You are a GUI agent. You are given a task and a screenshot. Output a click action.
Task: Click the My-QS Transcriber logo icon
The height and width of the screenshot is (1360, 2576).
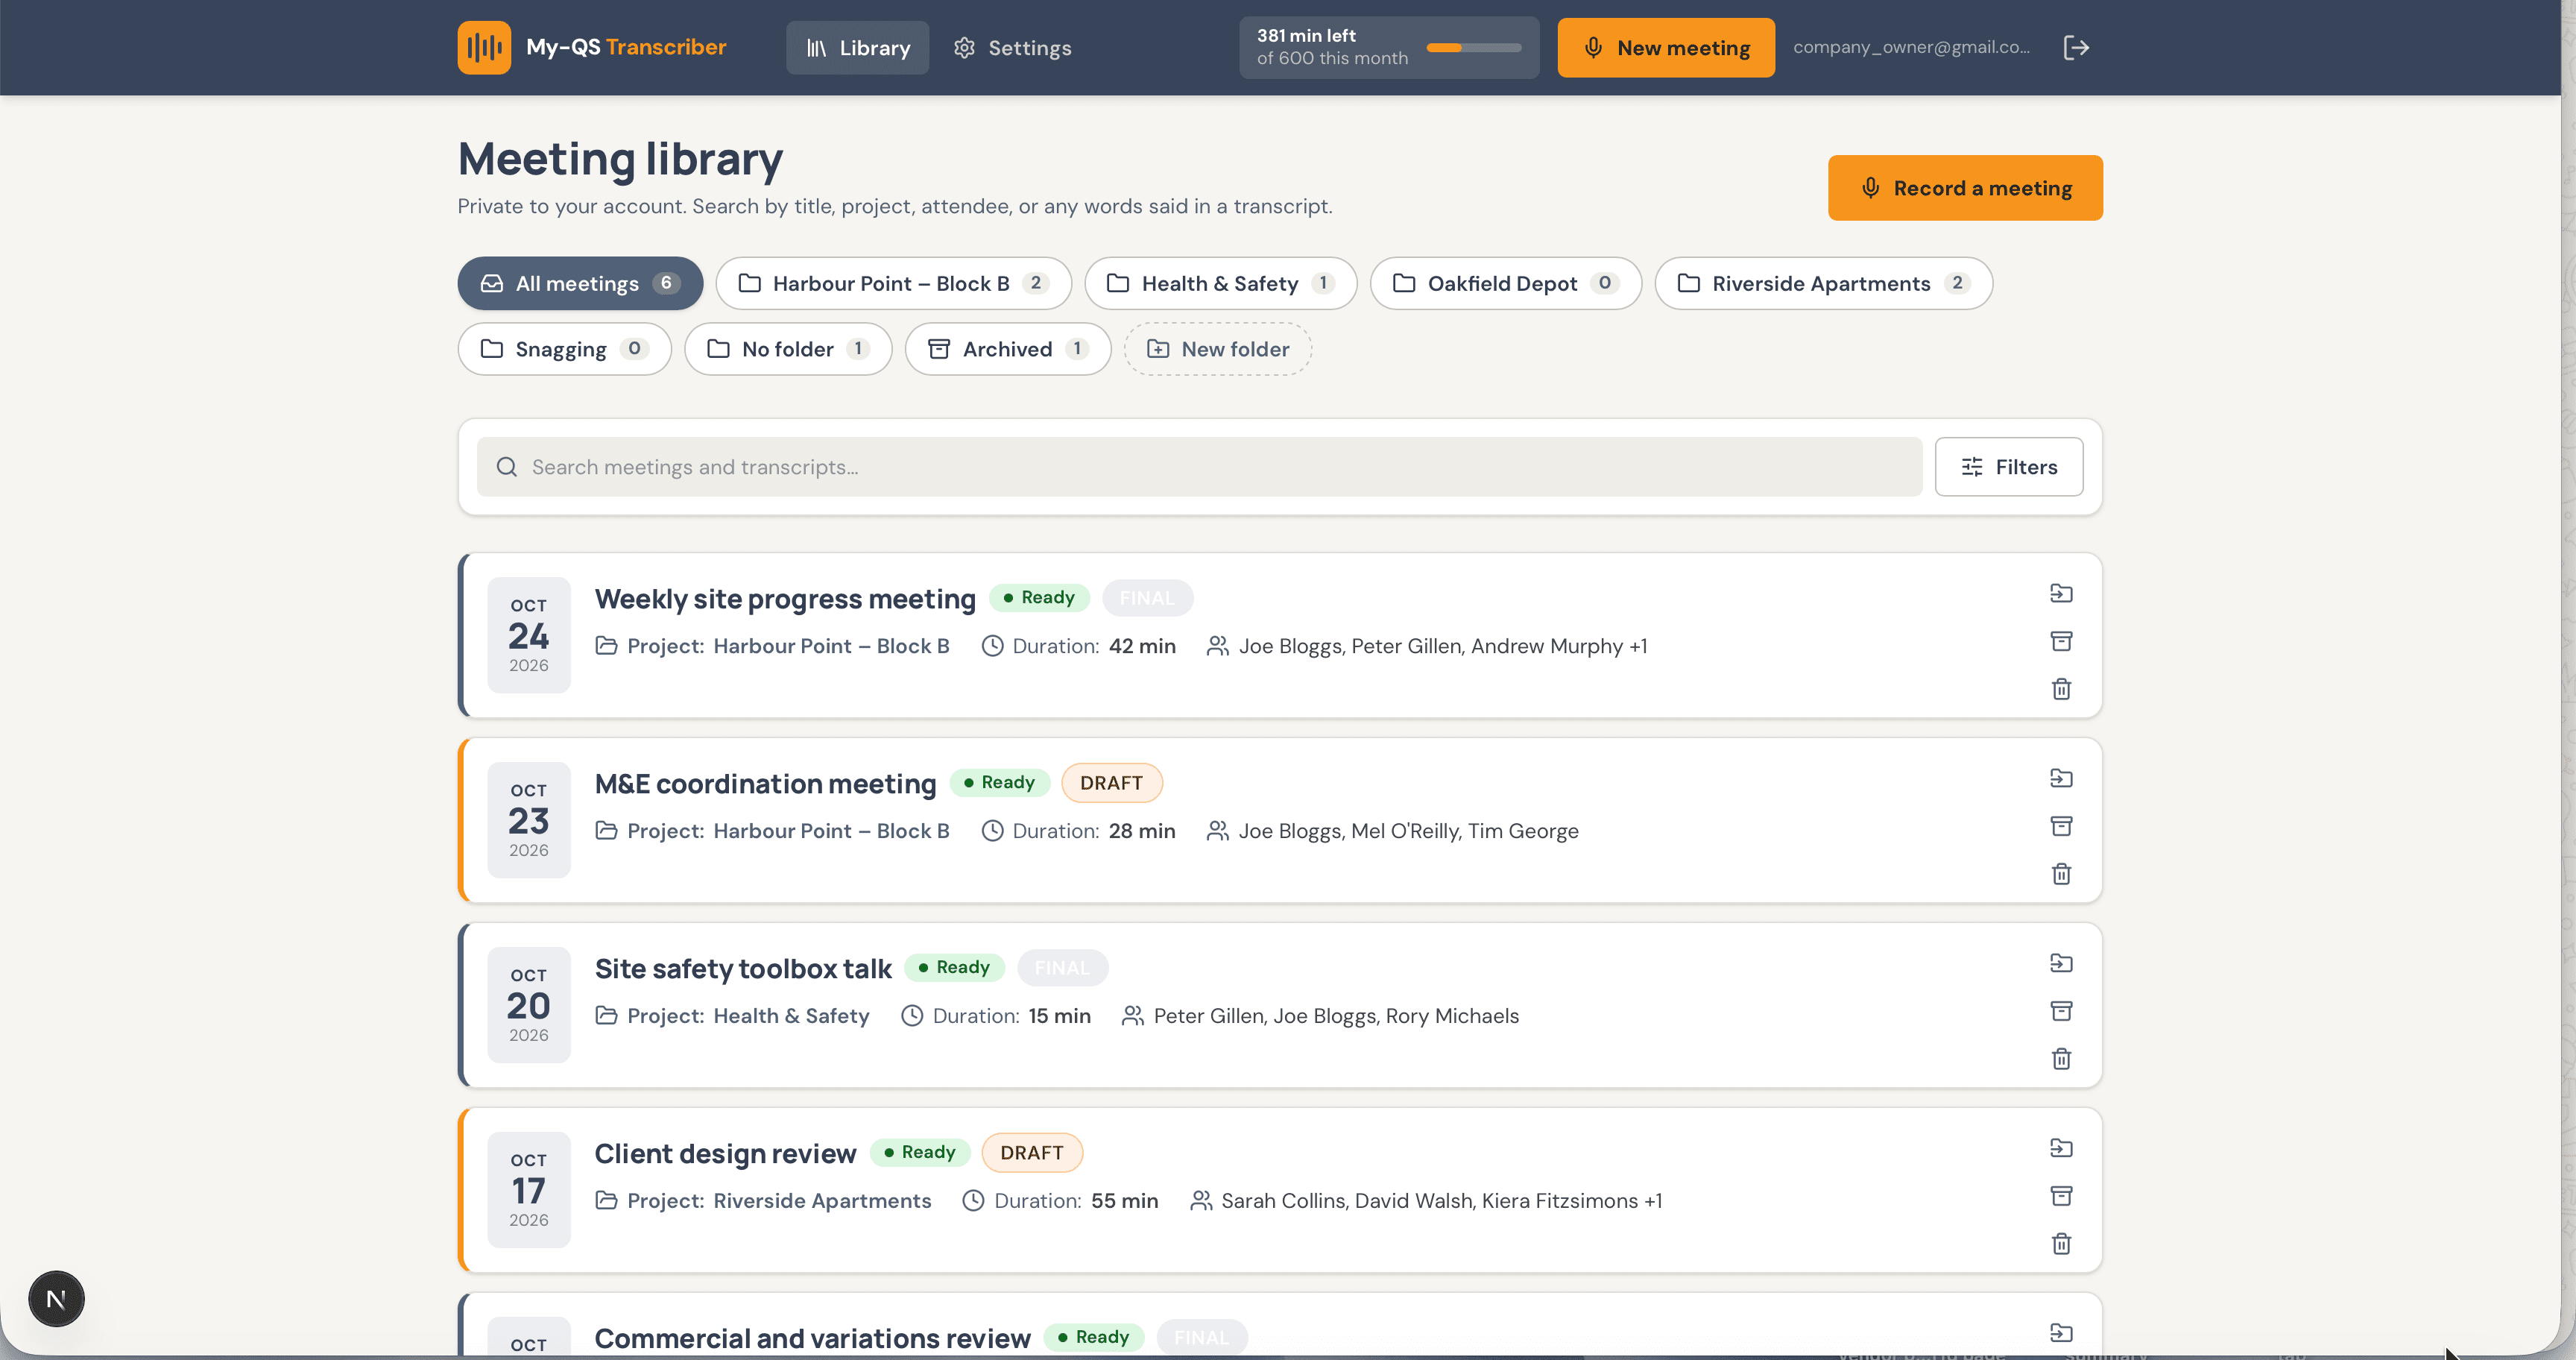coord(484,47)
